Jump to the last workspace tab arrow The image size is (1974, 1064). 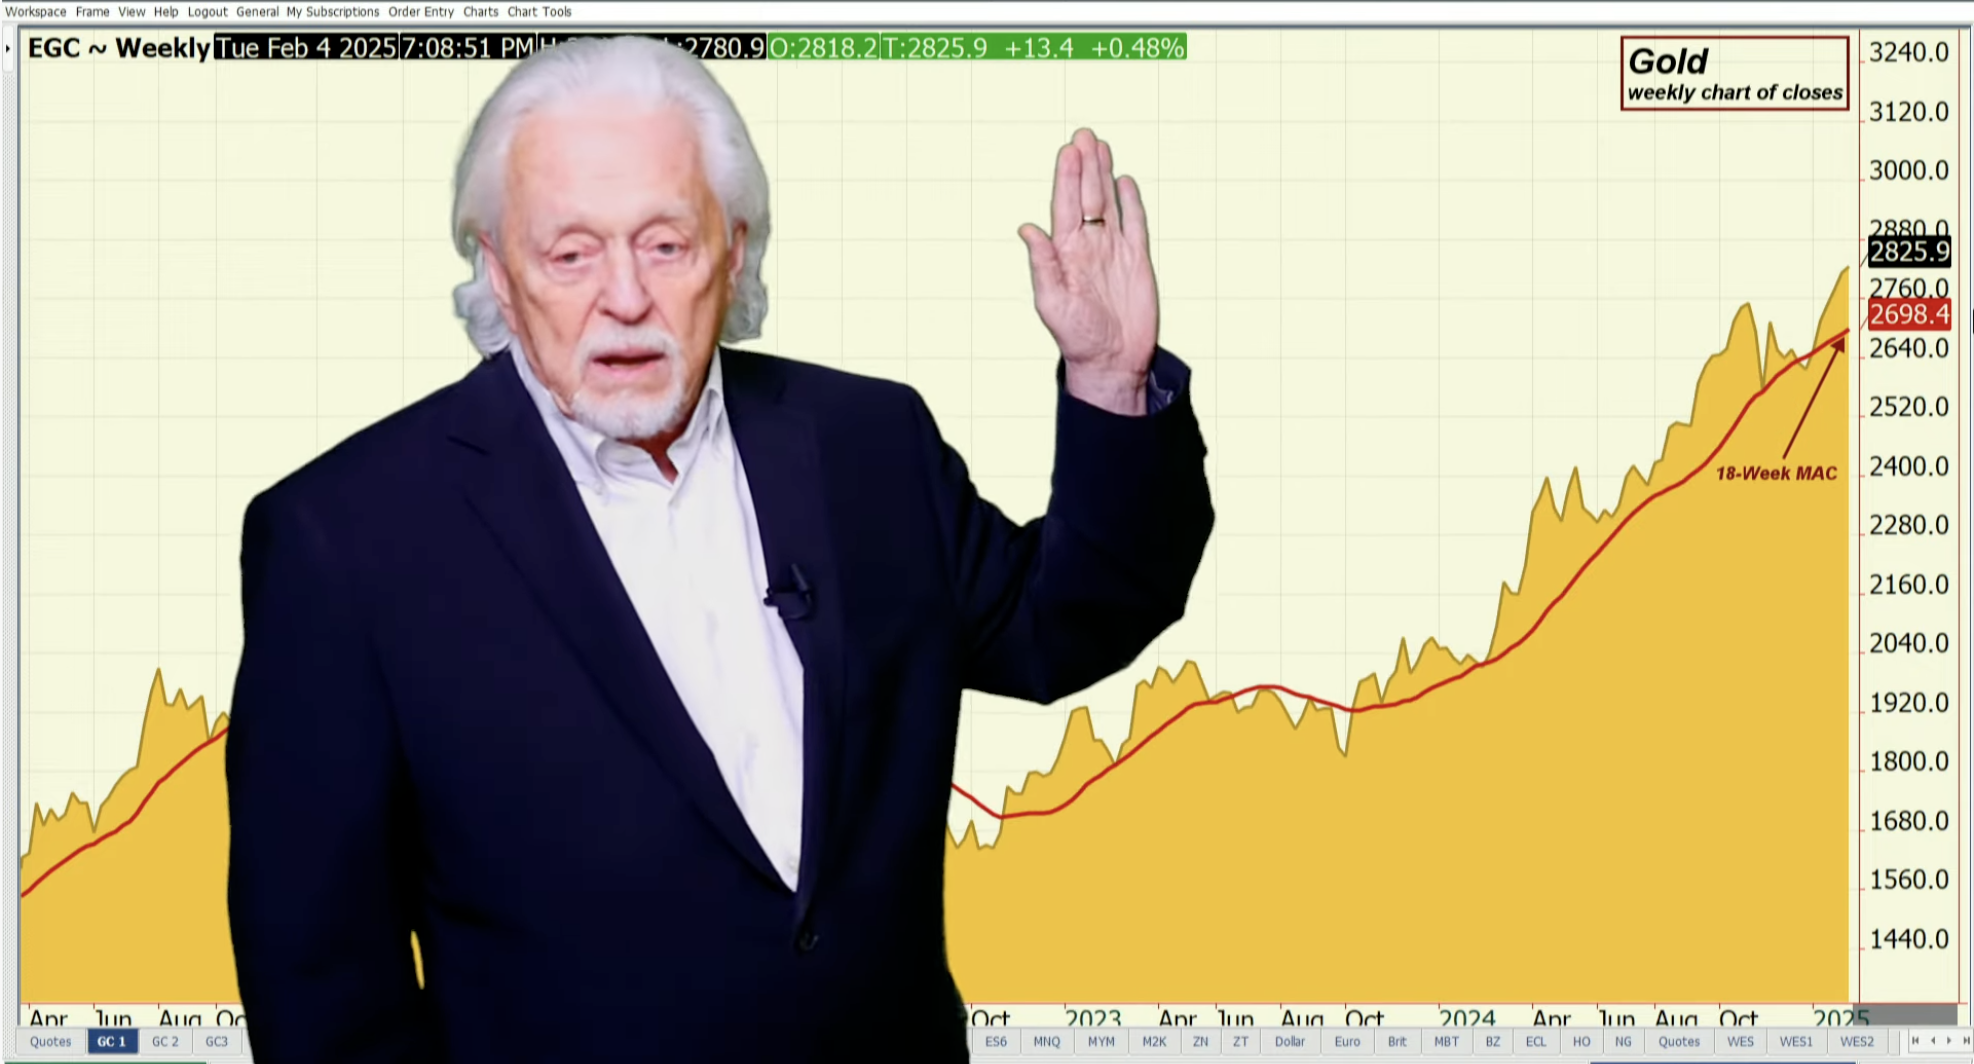point(1966,1041)
